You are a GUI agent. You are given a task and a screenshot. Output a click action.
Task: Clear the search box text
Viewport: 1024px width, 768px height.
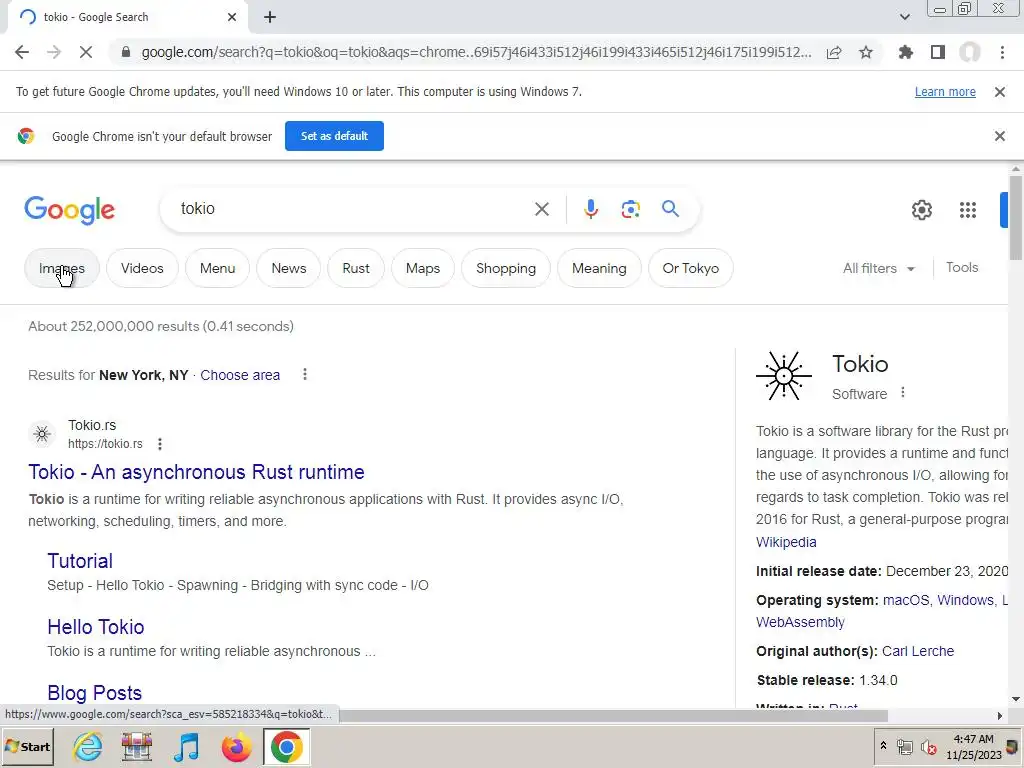point(542,209)
